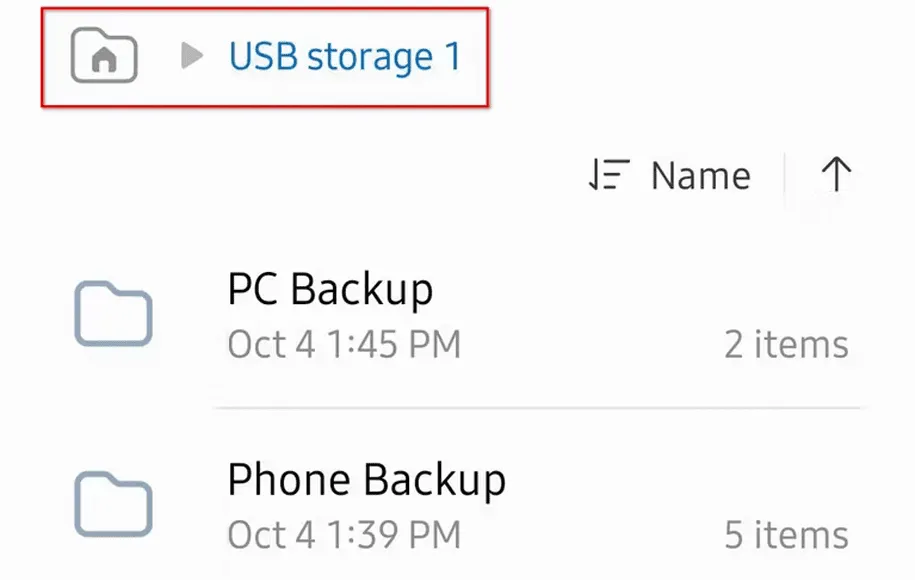Click the gray breadcrumb separator triangle
915x580 pixels.
(x=192, y=57)
